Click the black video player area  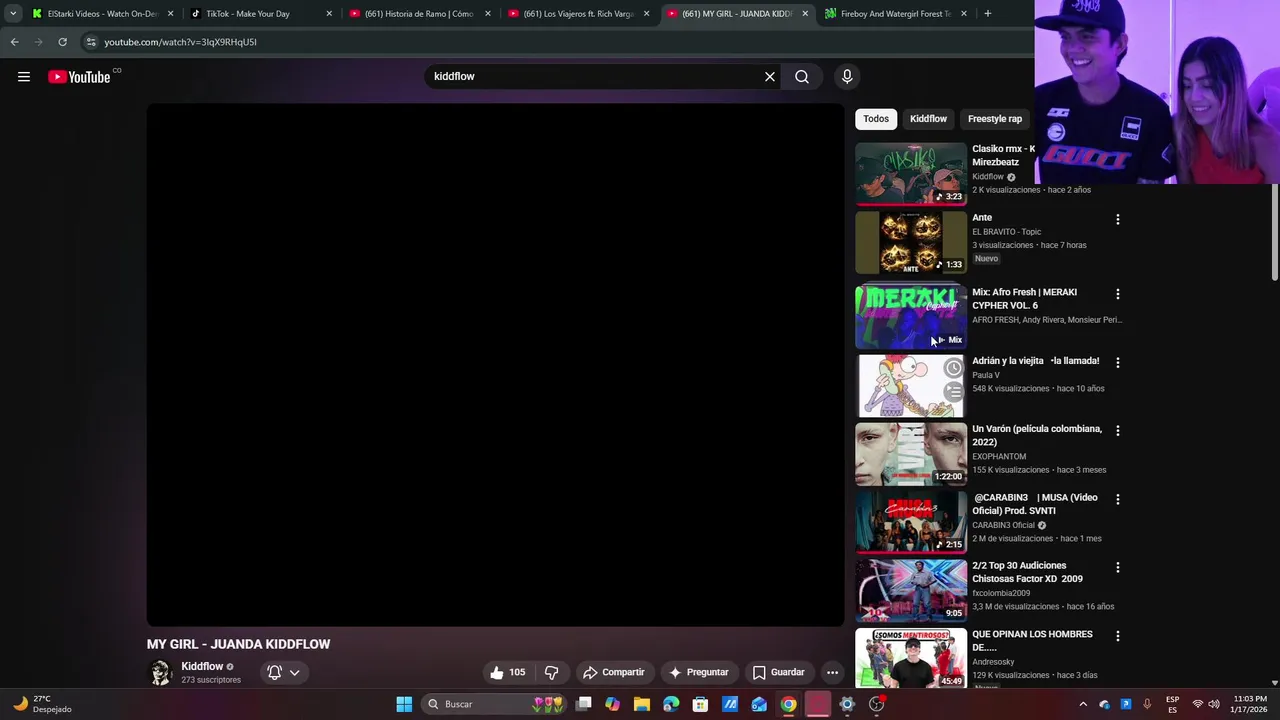[x=495, y=365]
